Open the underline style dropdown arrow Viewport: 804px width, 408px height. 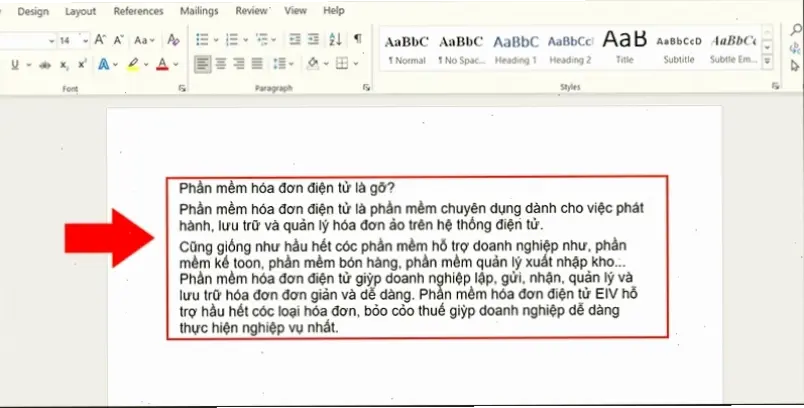28,65
